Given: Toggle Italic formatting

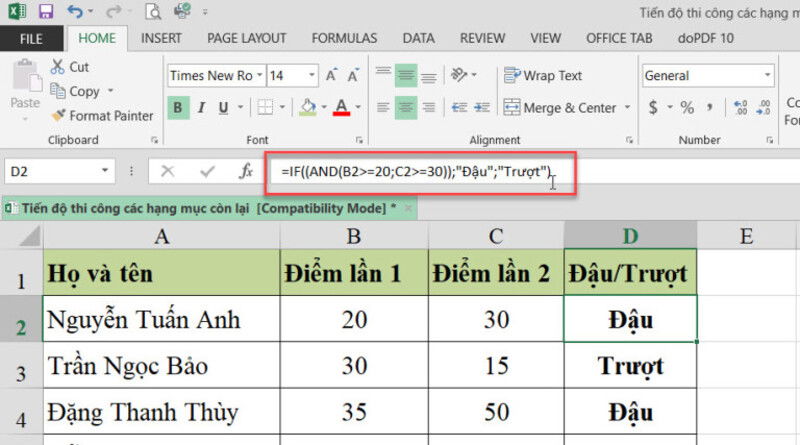Looking at the screenshot, I should point(203,108).
